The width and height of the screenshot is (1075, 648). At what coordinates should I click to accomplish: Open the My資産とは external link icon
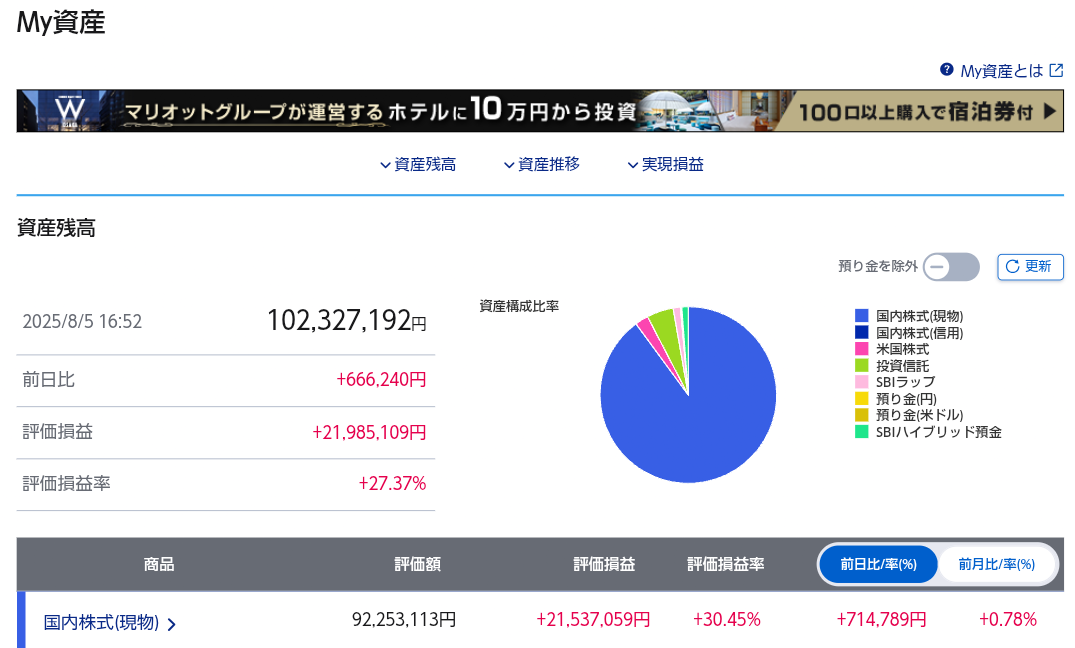(x=1056, y=70)
